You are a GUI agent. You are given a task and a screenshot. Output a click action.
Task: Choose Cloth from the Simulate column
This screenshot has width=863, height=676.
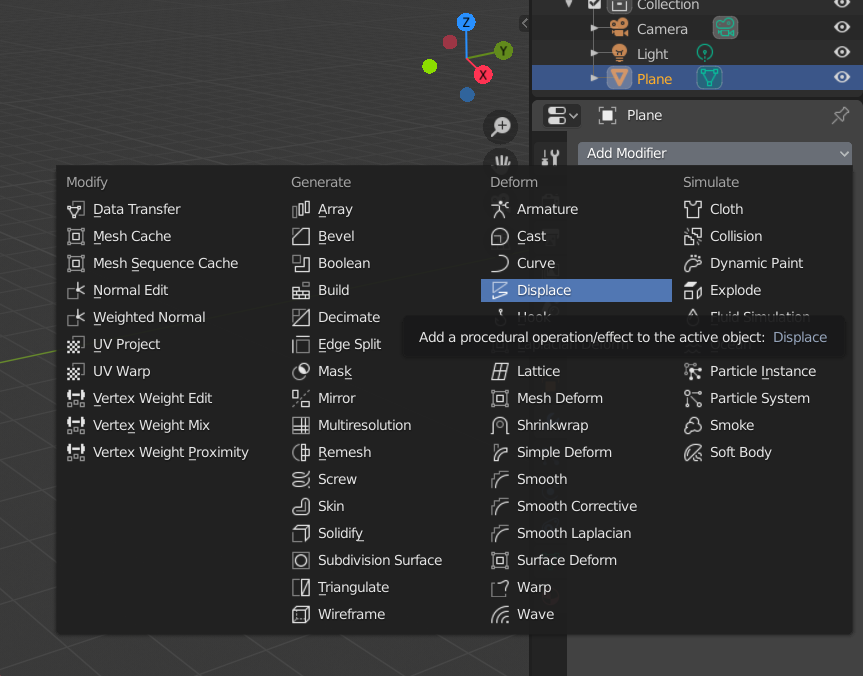[x=724, y=209]
